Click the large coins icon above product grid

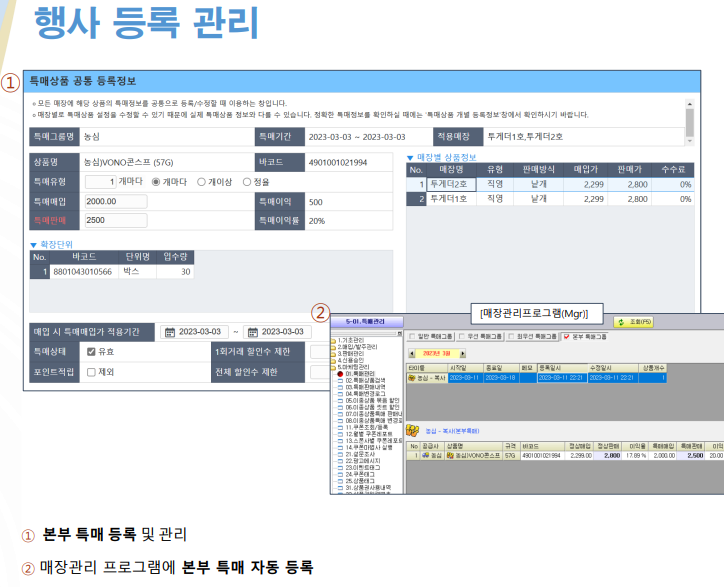tap(412, 431)
